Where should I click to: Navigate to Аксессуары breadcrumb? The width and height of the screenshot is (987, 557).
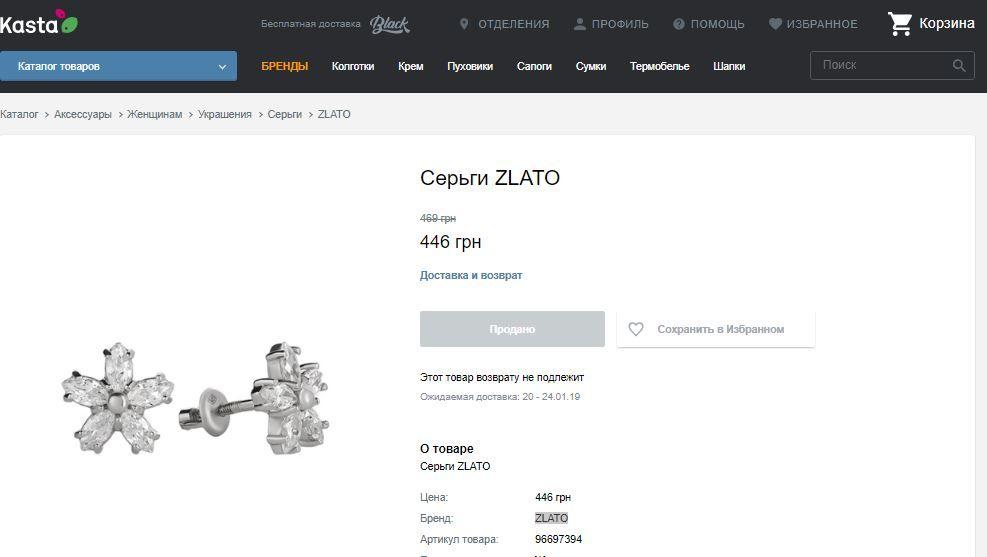[83, 115]
